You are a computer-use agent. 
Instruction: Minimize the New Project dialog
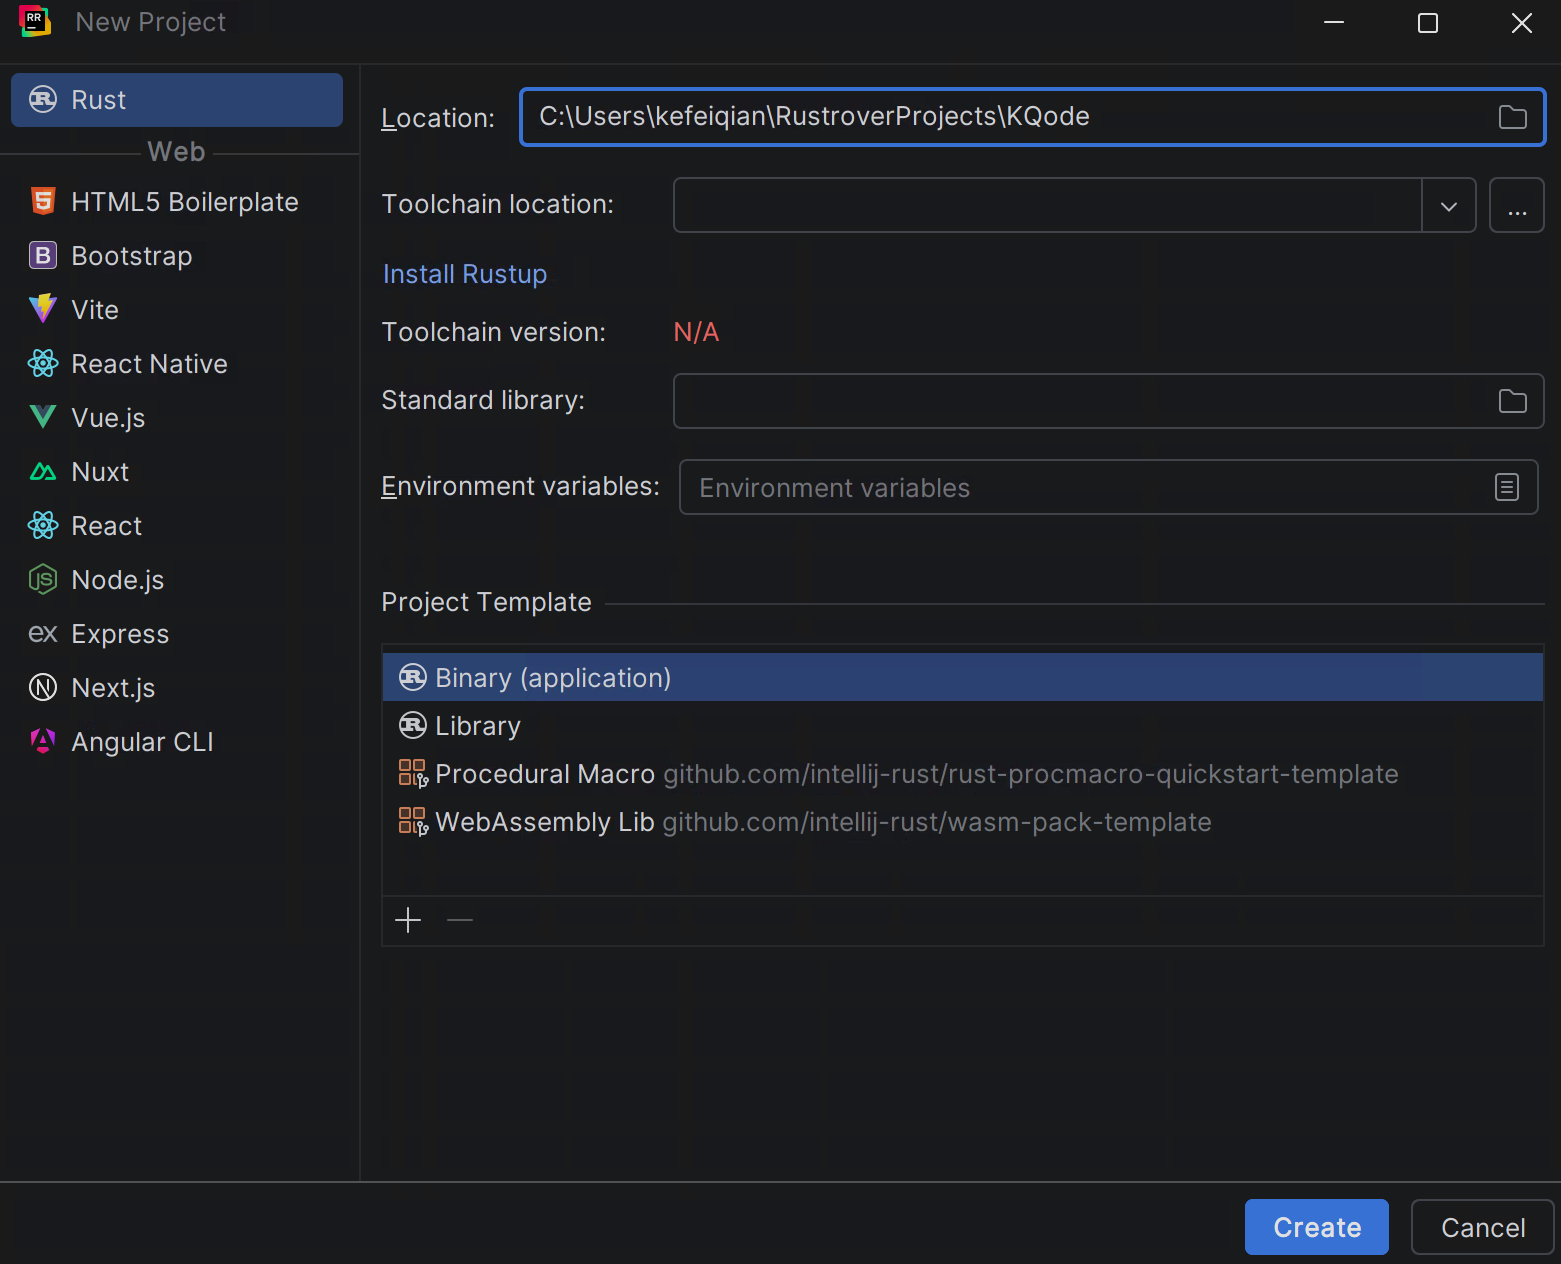click(x=1334, y=22)
